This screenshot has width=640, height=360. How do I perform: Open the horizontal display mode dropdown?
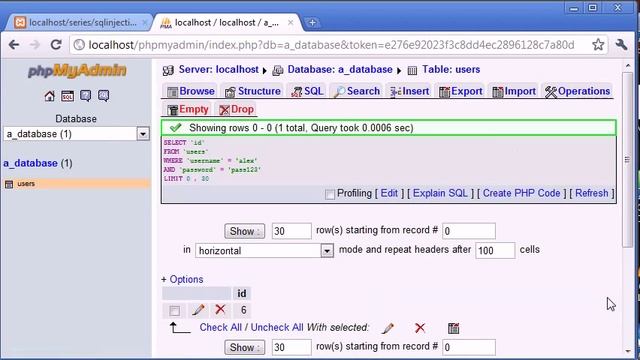(327, 251)
